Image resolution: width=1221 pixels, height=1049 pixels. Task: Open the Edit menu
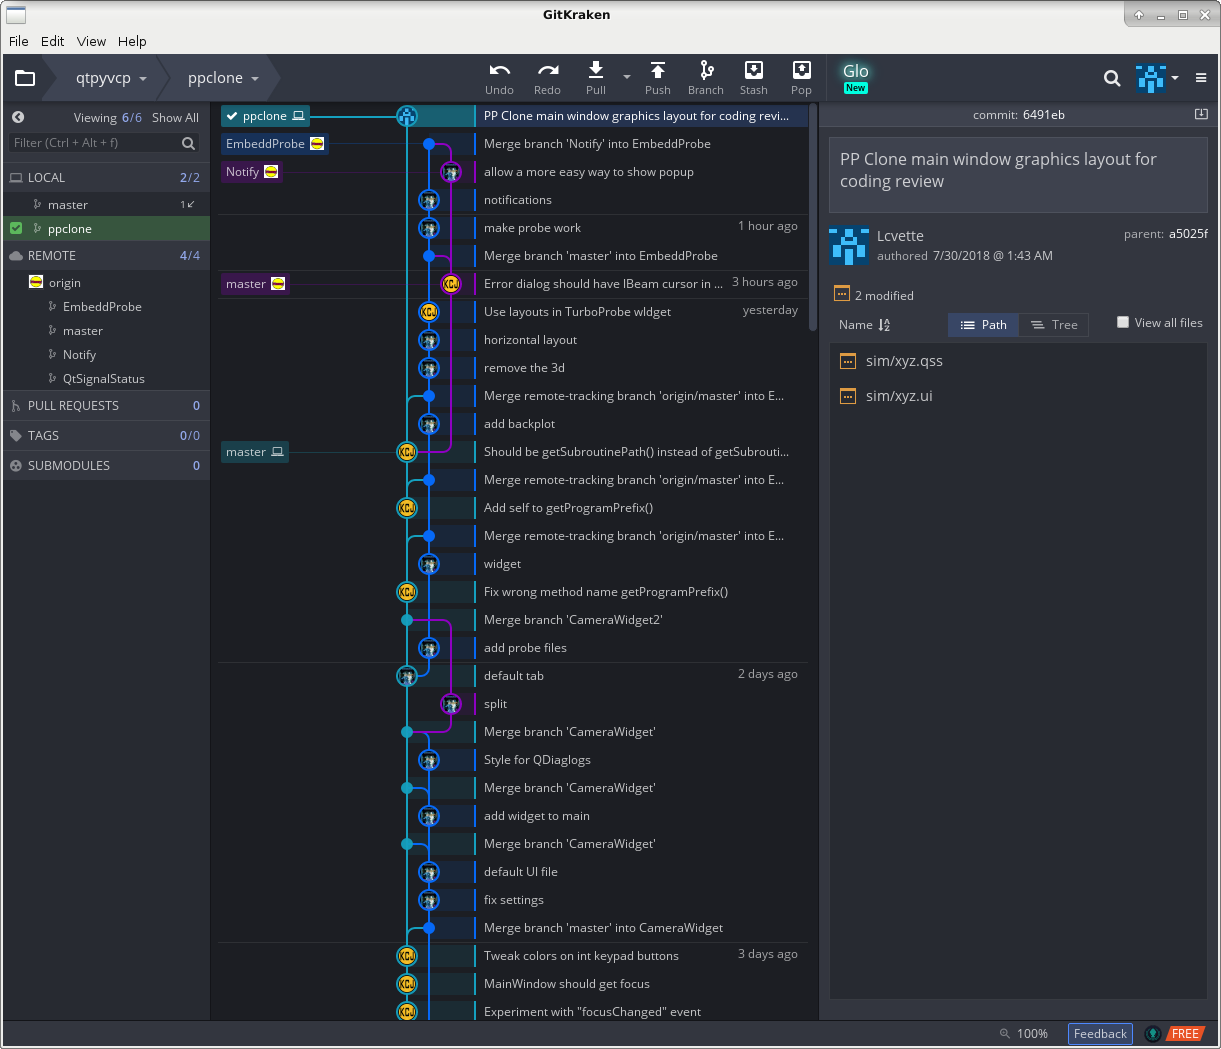tap(53, 41)
